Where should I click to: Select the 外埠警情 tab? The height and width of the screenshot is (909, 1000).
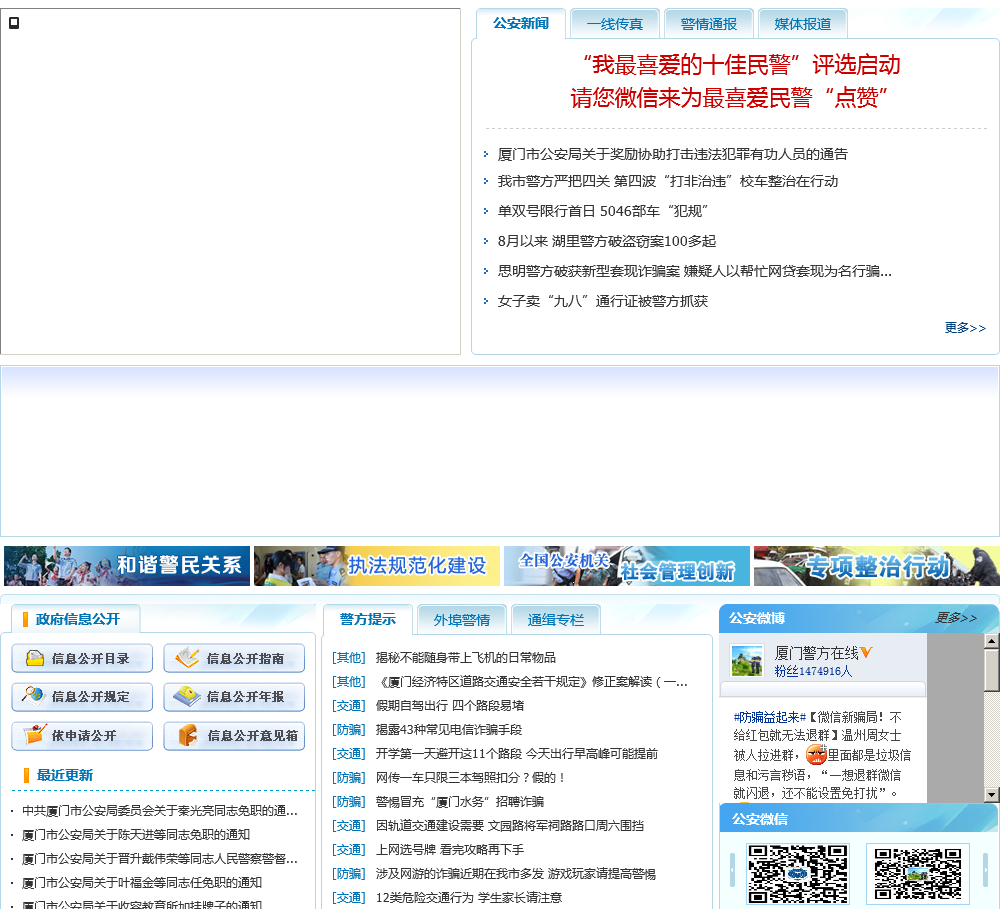point(461,620)
